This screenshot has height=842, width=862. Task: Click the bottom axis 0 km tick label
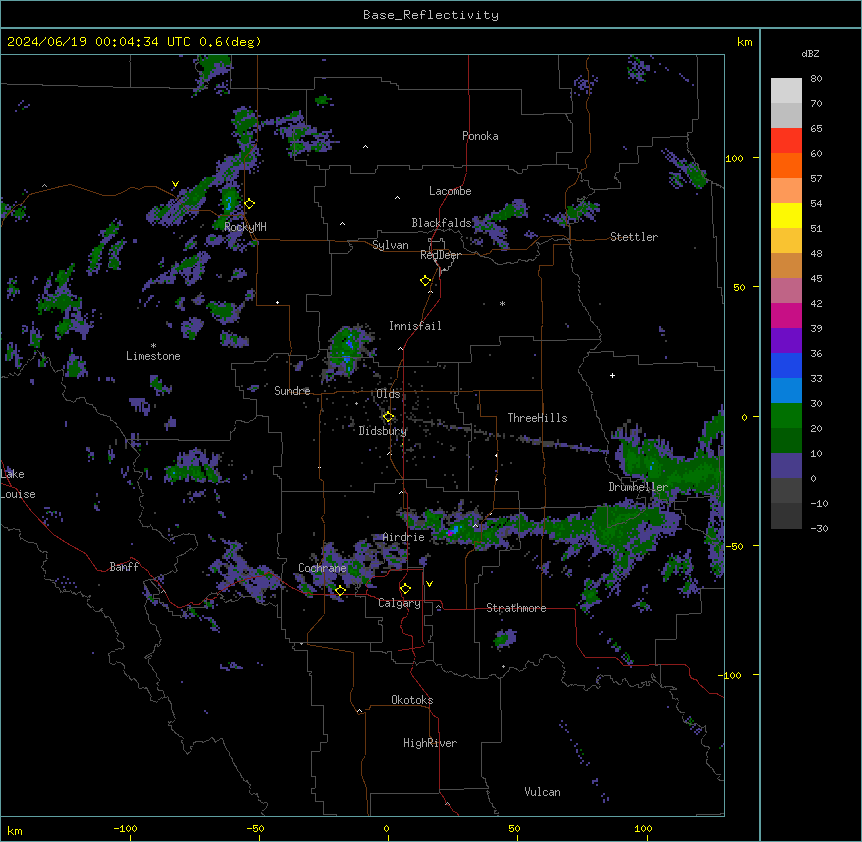386,828
